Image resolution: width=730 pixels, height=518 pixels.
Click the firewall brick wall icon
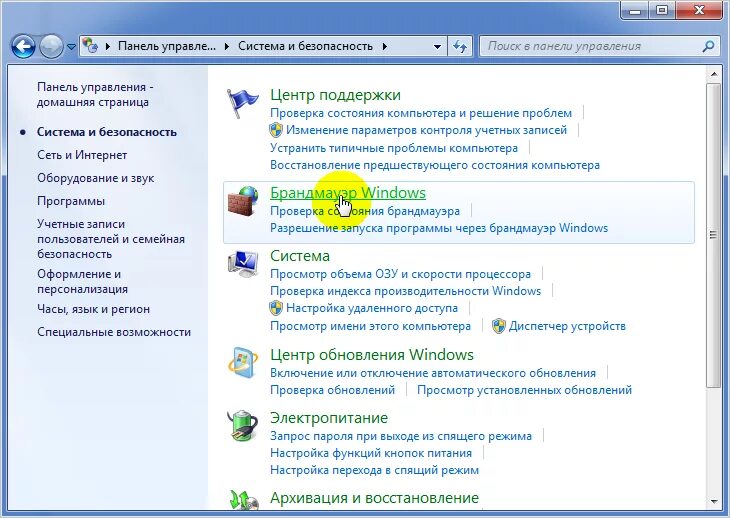(x=243, y=201)
